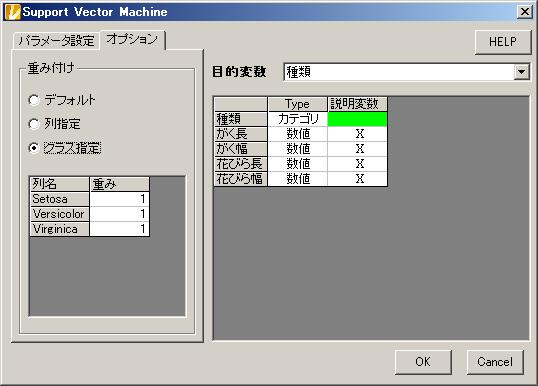Click the 数値 type cell for 花びら幅
This screenshot has height=386, width=538.
click(x=298, y=179)
